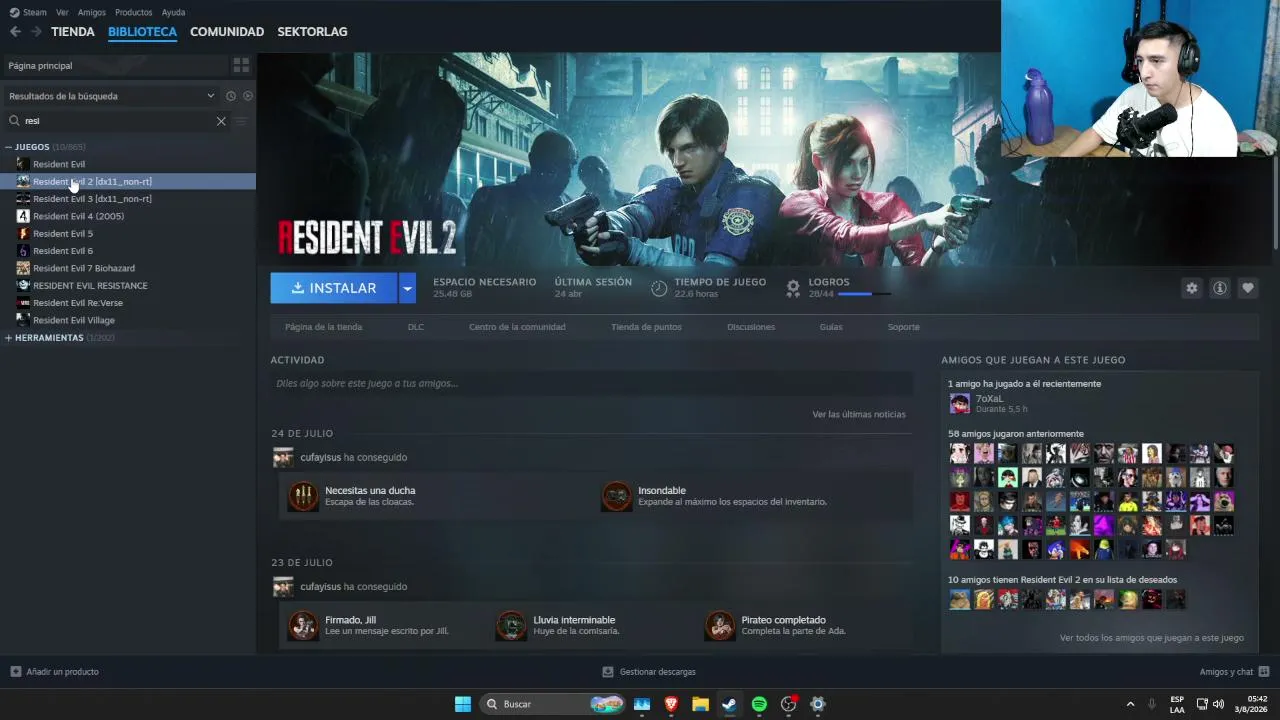
Task: Click the play time clock icon
Action: pos(659,288)
